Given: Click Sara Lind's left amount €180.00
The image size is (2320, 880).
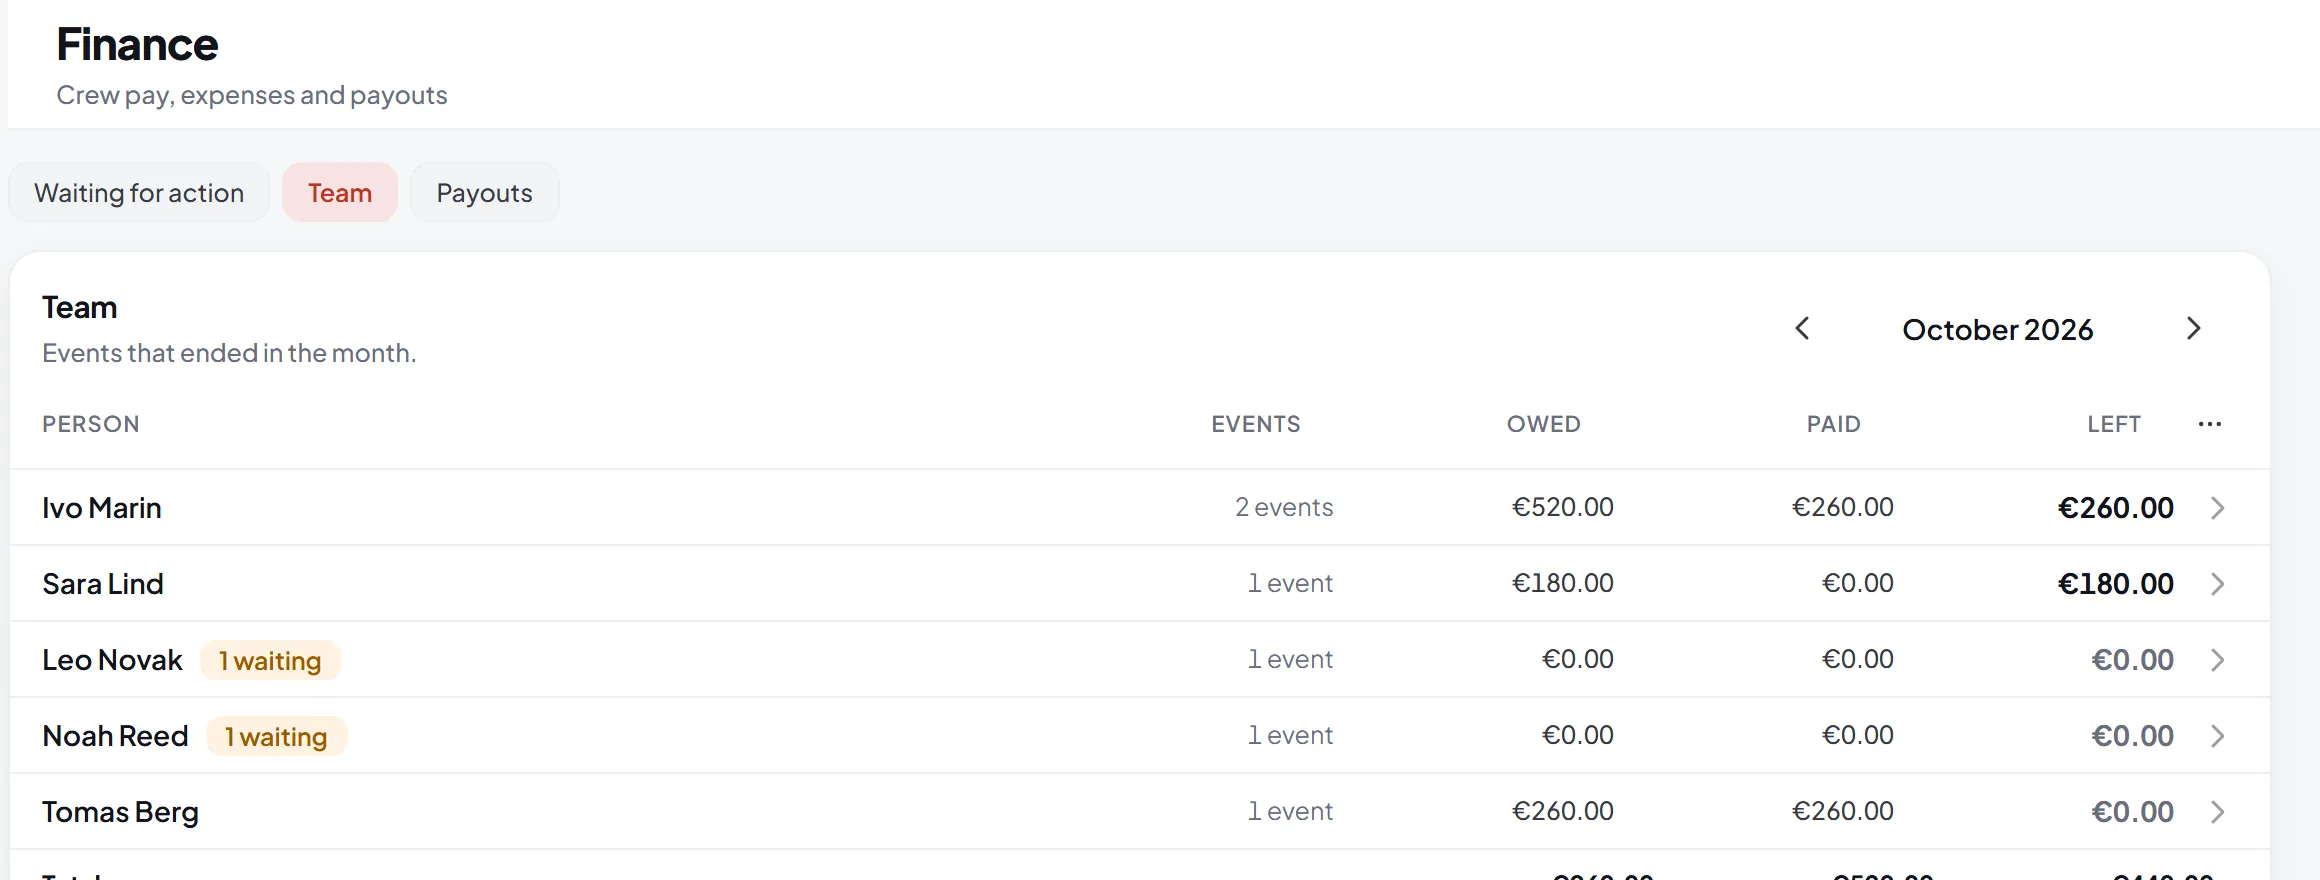Looking at the screenshot, I should 2116,584.
